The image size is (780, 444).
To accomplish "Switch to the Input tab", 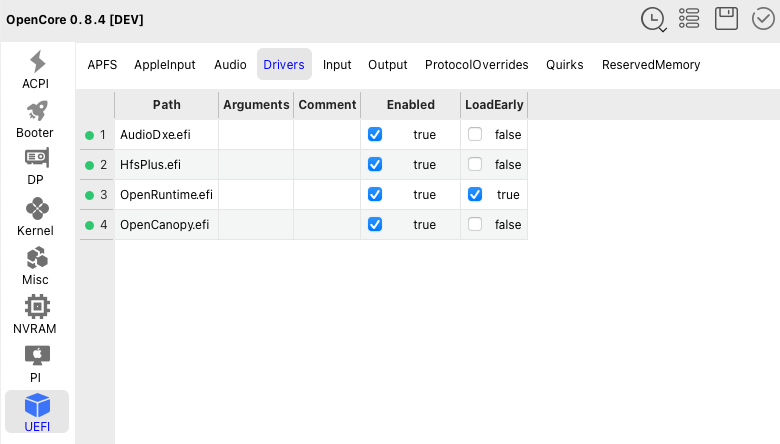I will coord(337,65).
